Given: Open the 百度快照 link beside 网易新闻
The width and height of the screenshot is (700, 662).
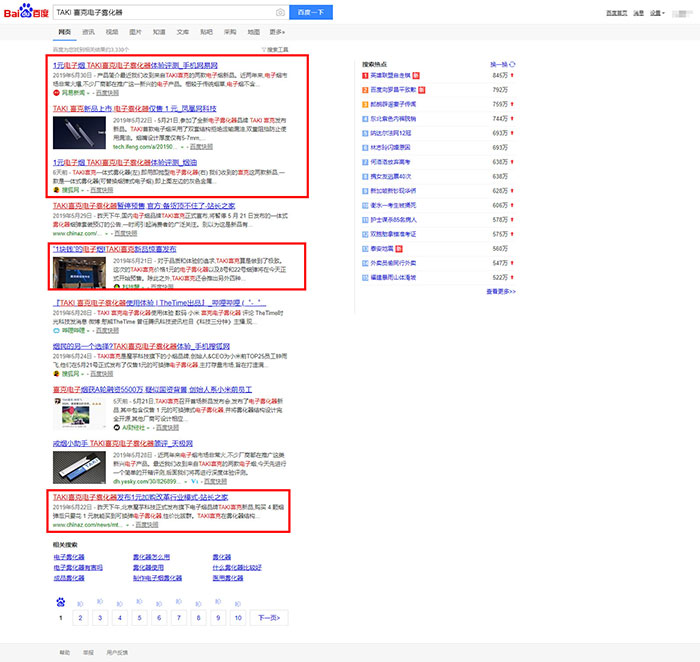Looking at the screenshot, I should [108, 93].
